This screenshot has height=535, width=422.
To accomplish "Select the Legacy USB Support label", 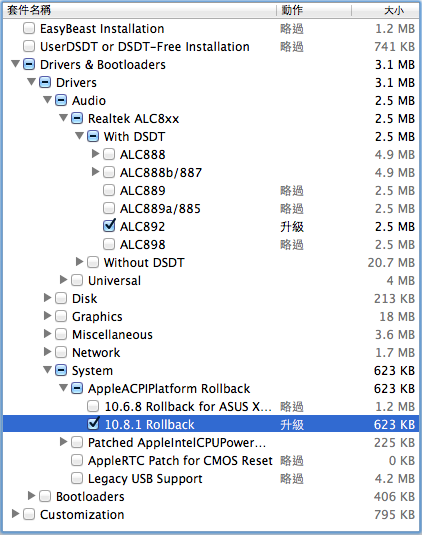I will click(145, 479).
